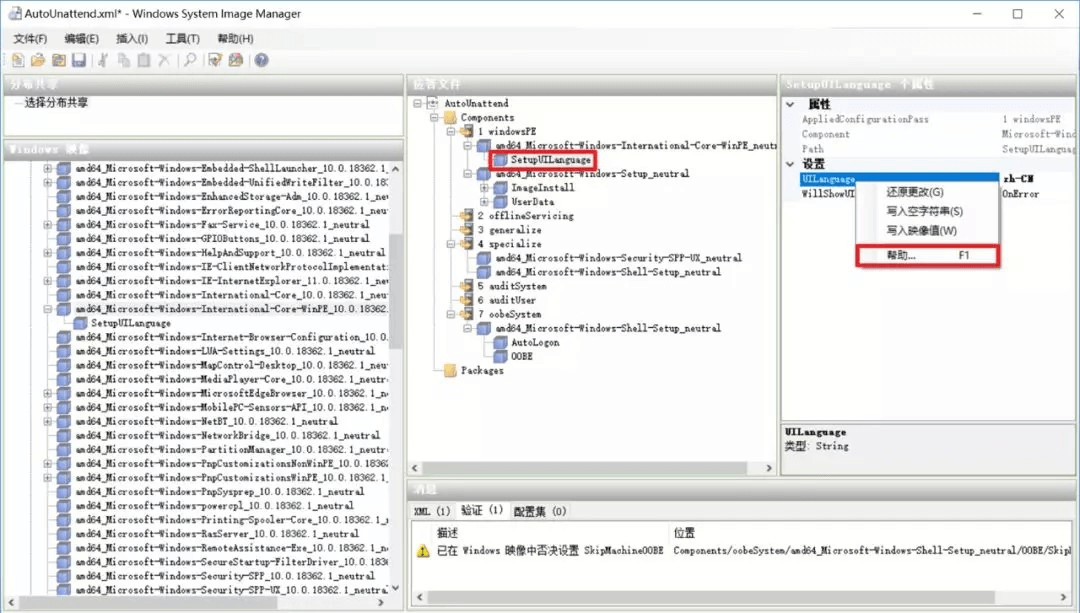
Task: Expand the ImageInstall node
Action: [485, 188]
